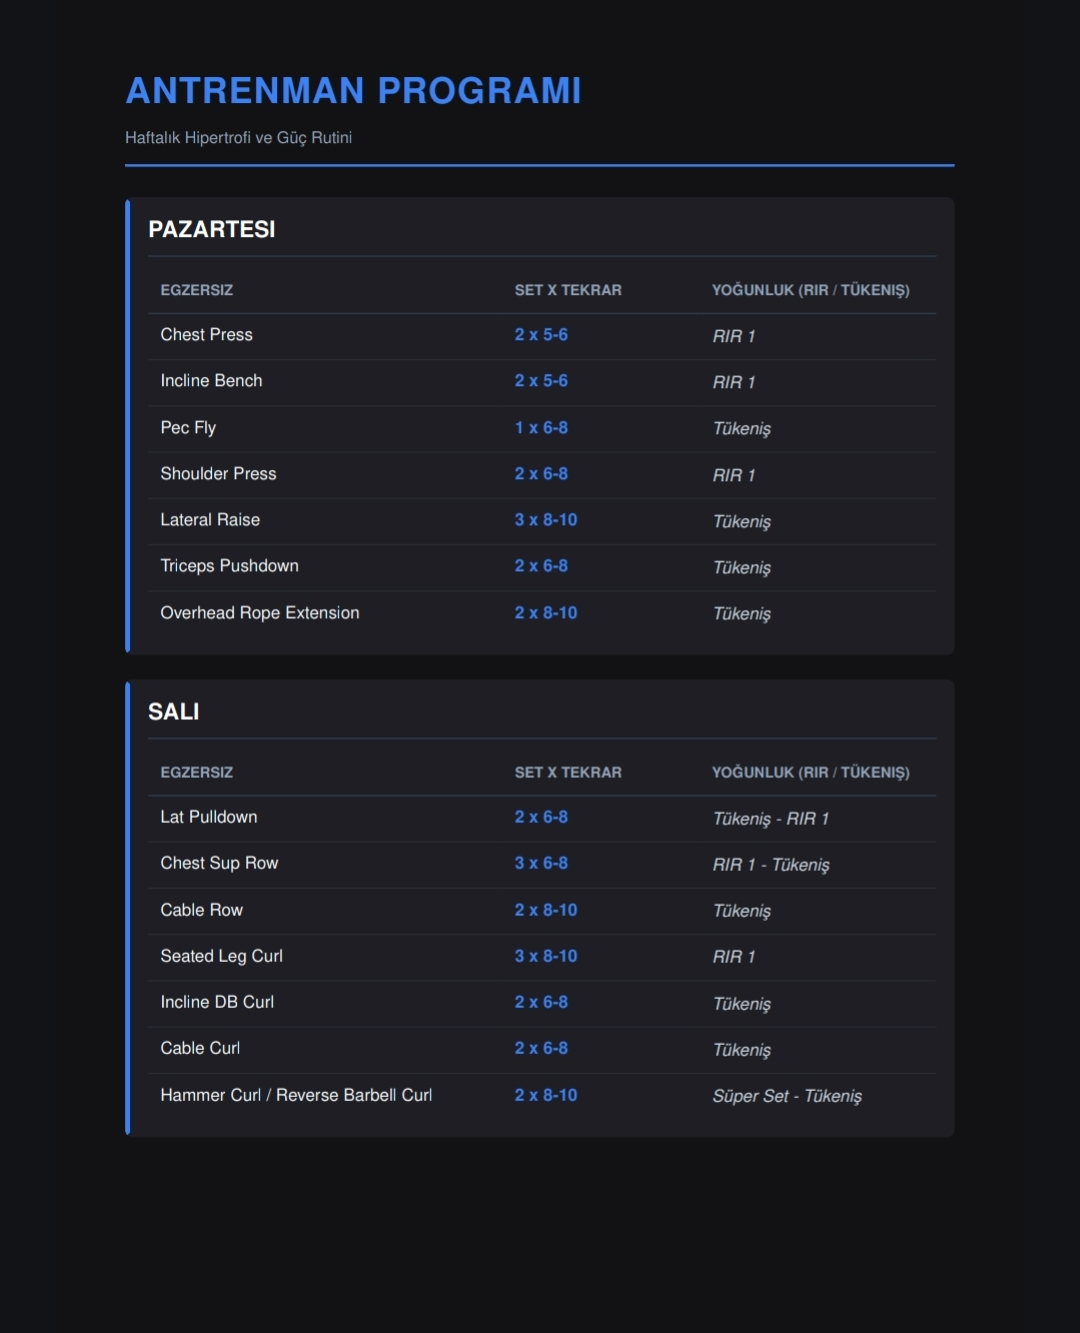Click 2 x 6-8 in Triceps Pushdown row
1080x1333 pixels.
coord(541,566)
